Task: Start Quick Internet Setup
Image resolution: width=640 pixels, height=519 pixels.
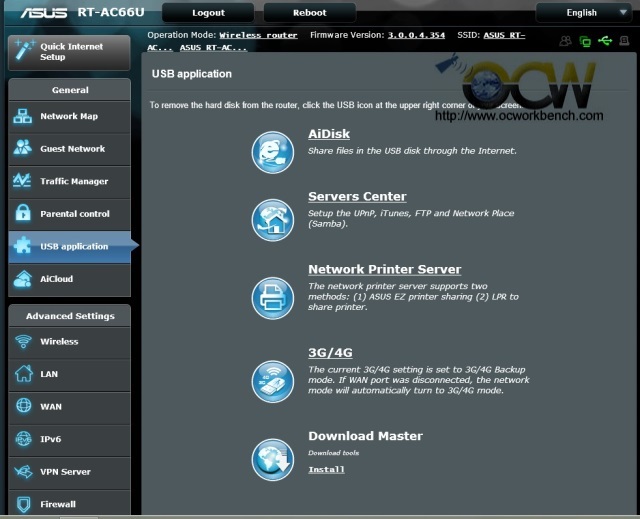Action: coord(69,52)
